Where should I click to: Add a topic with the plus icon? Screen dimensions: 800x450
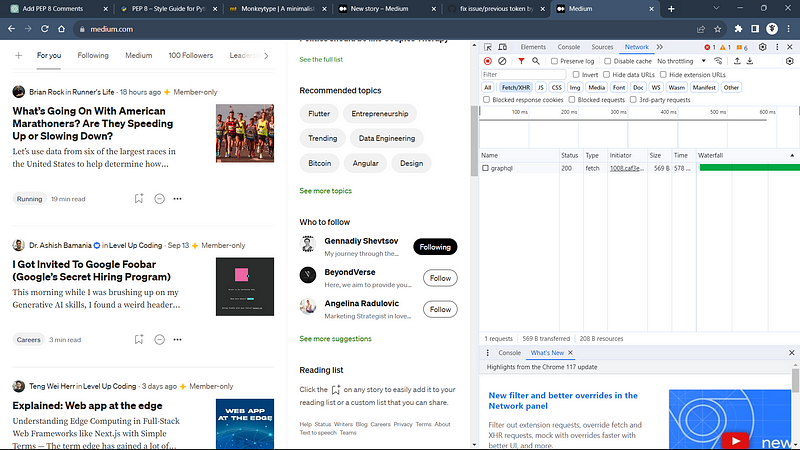[18, 55]
